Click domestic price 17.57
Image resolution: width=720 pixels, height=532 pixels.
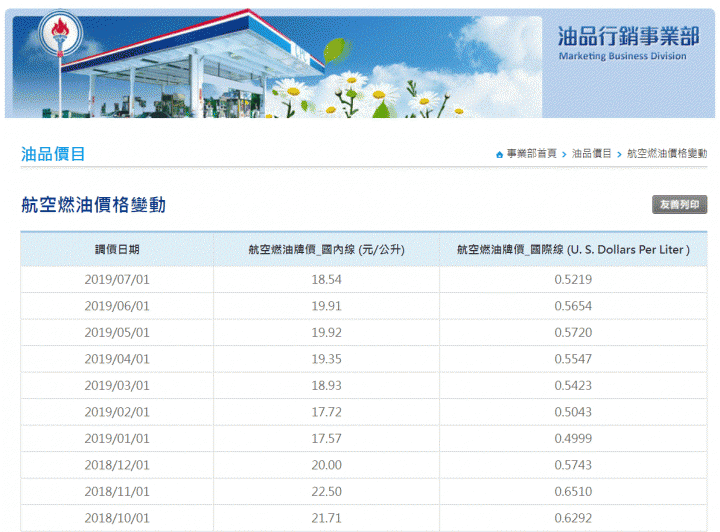[326, 438]
